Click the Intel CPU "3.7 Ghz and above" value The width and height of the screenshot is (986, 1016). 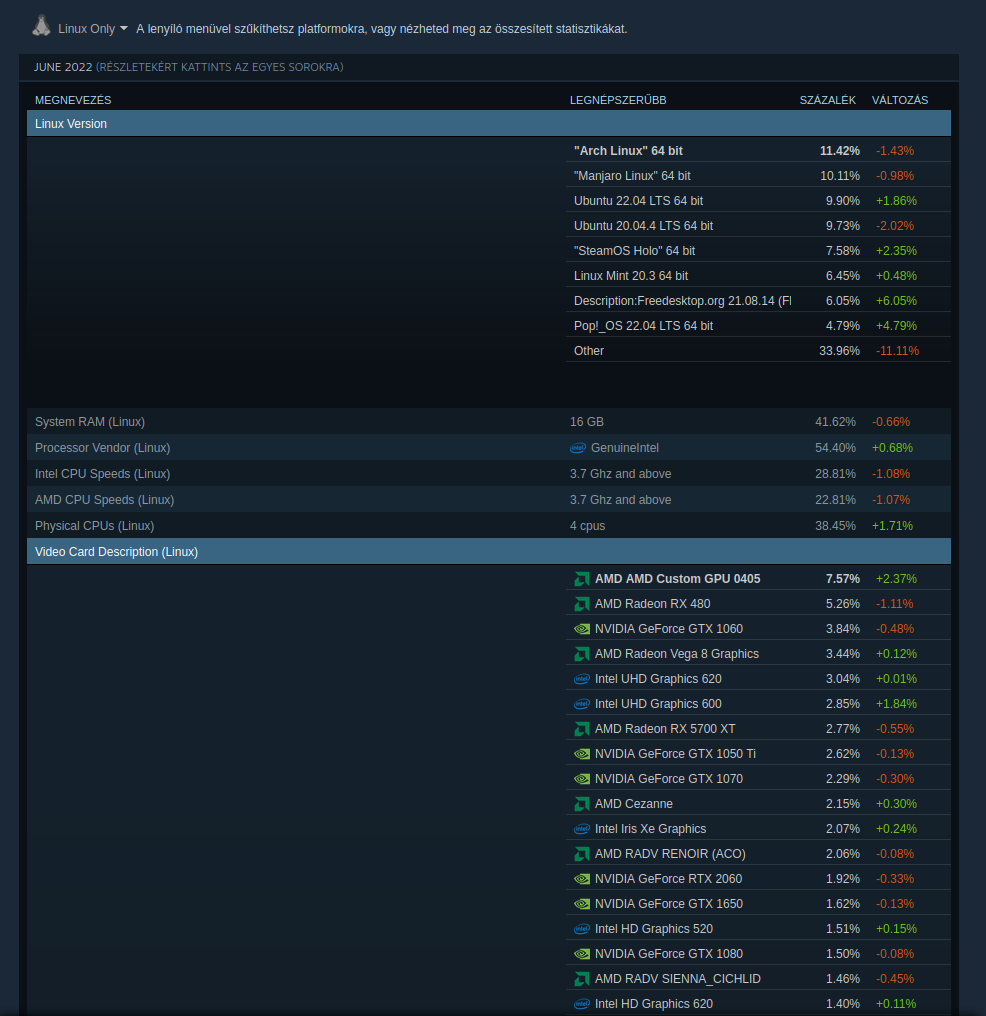[x=621, y=474]
